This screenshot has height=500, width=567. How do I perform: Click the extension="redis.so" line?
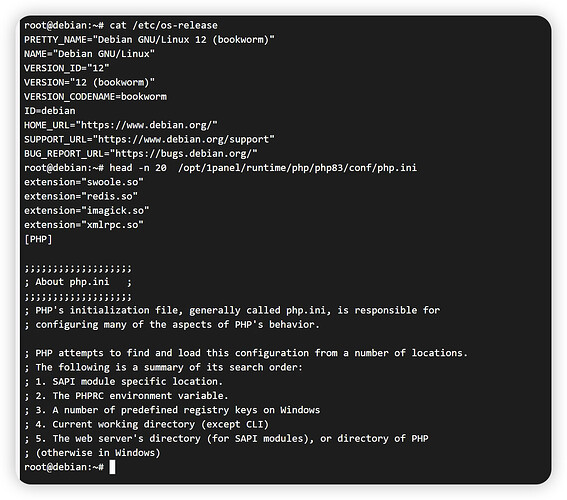pos(81,196)
